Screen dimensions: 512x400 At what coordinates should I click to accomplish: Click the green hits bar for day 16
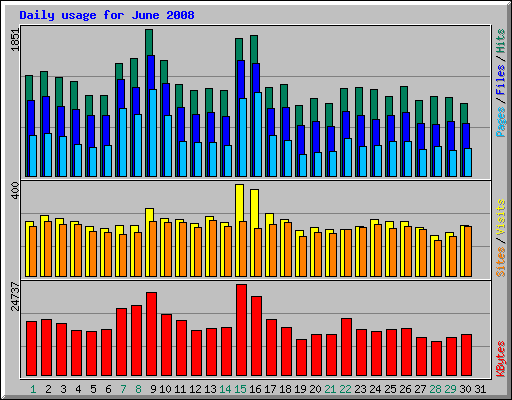tap(254, 49)
